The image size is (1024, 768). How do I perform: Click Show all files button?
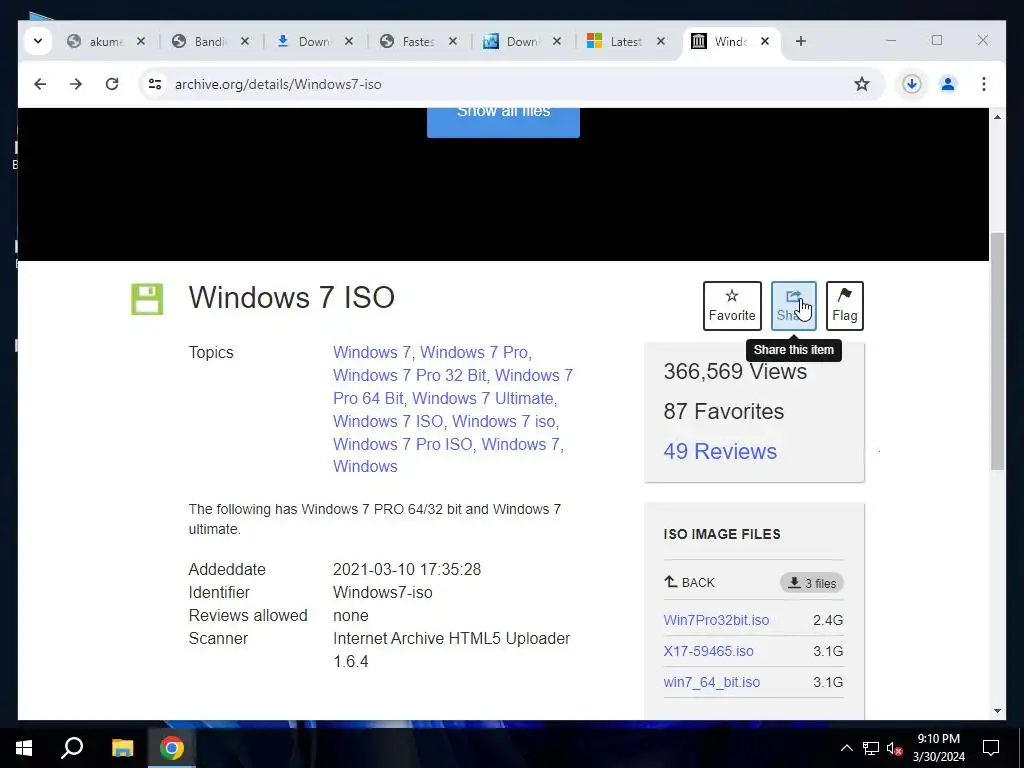coord(504,121)
